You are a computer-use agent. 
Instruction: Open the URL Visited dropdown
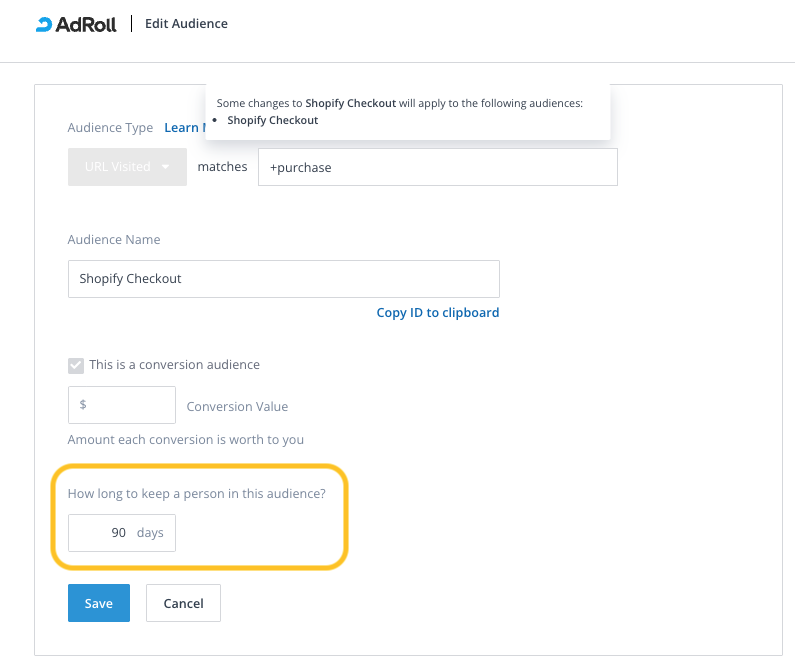pyautogui.click(x=126, y=167)
